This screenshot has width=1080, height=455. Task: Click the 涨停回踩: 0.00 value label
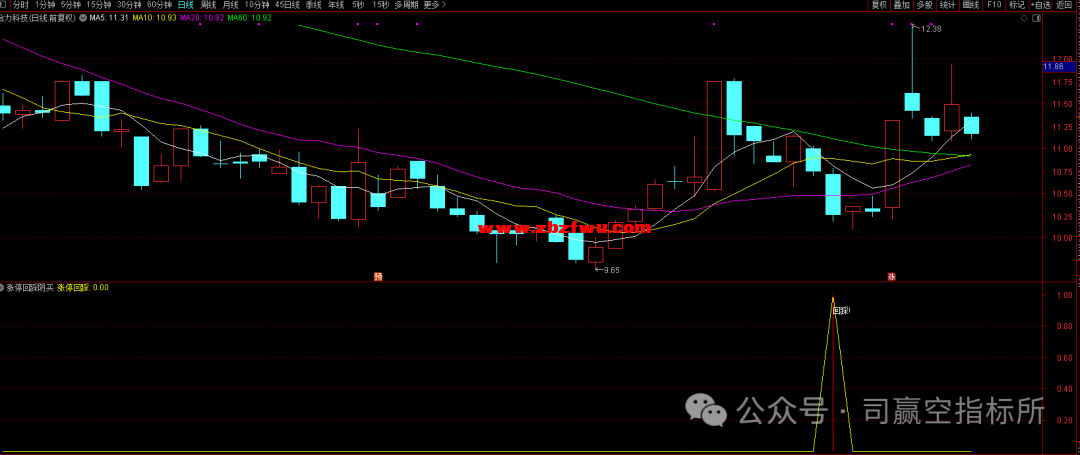83,287
